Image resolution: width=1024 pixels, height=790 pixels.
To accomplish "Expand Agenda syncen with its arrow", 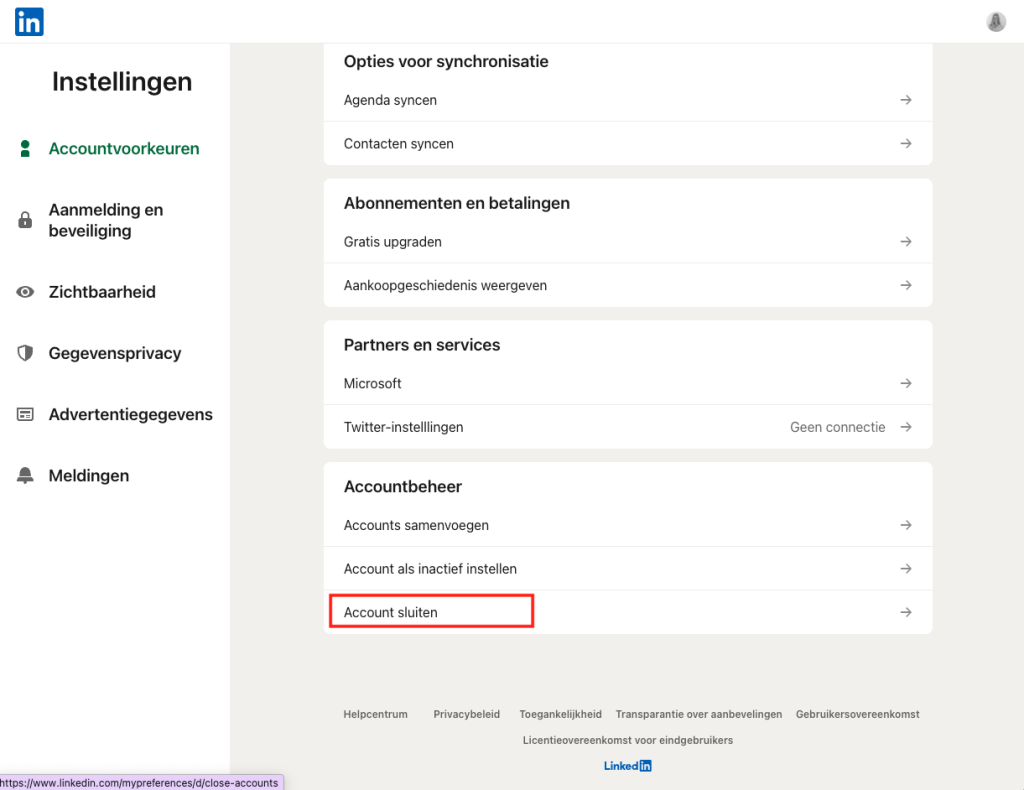I will coord(905,100).
